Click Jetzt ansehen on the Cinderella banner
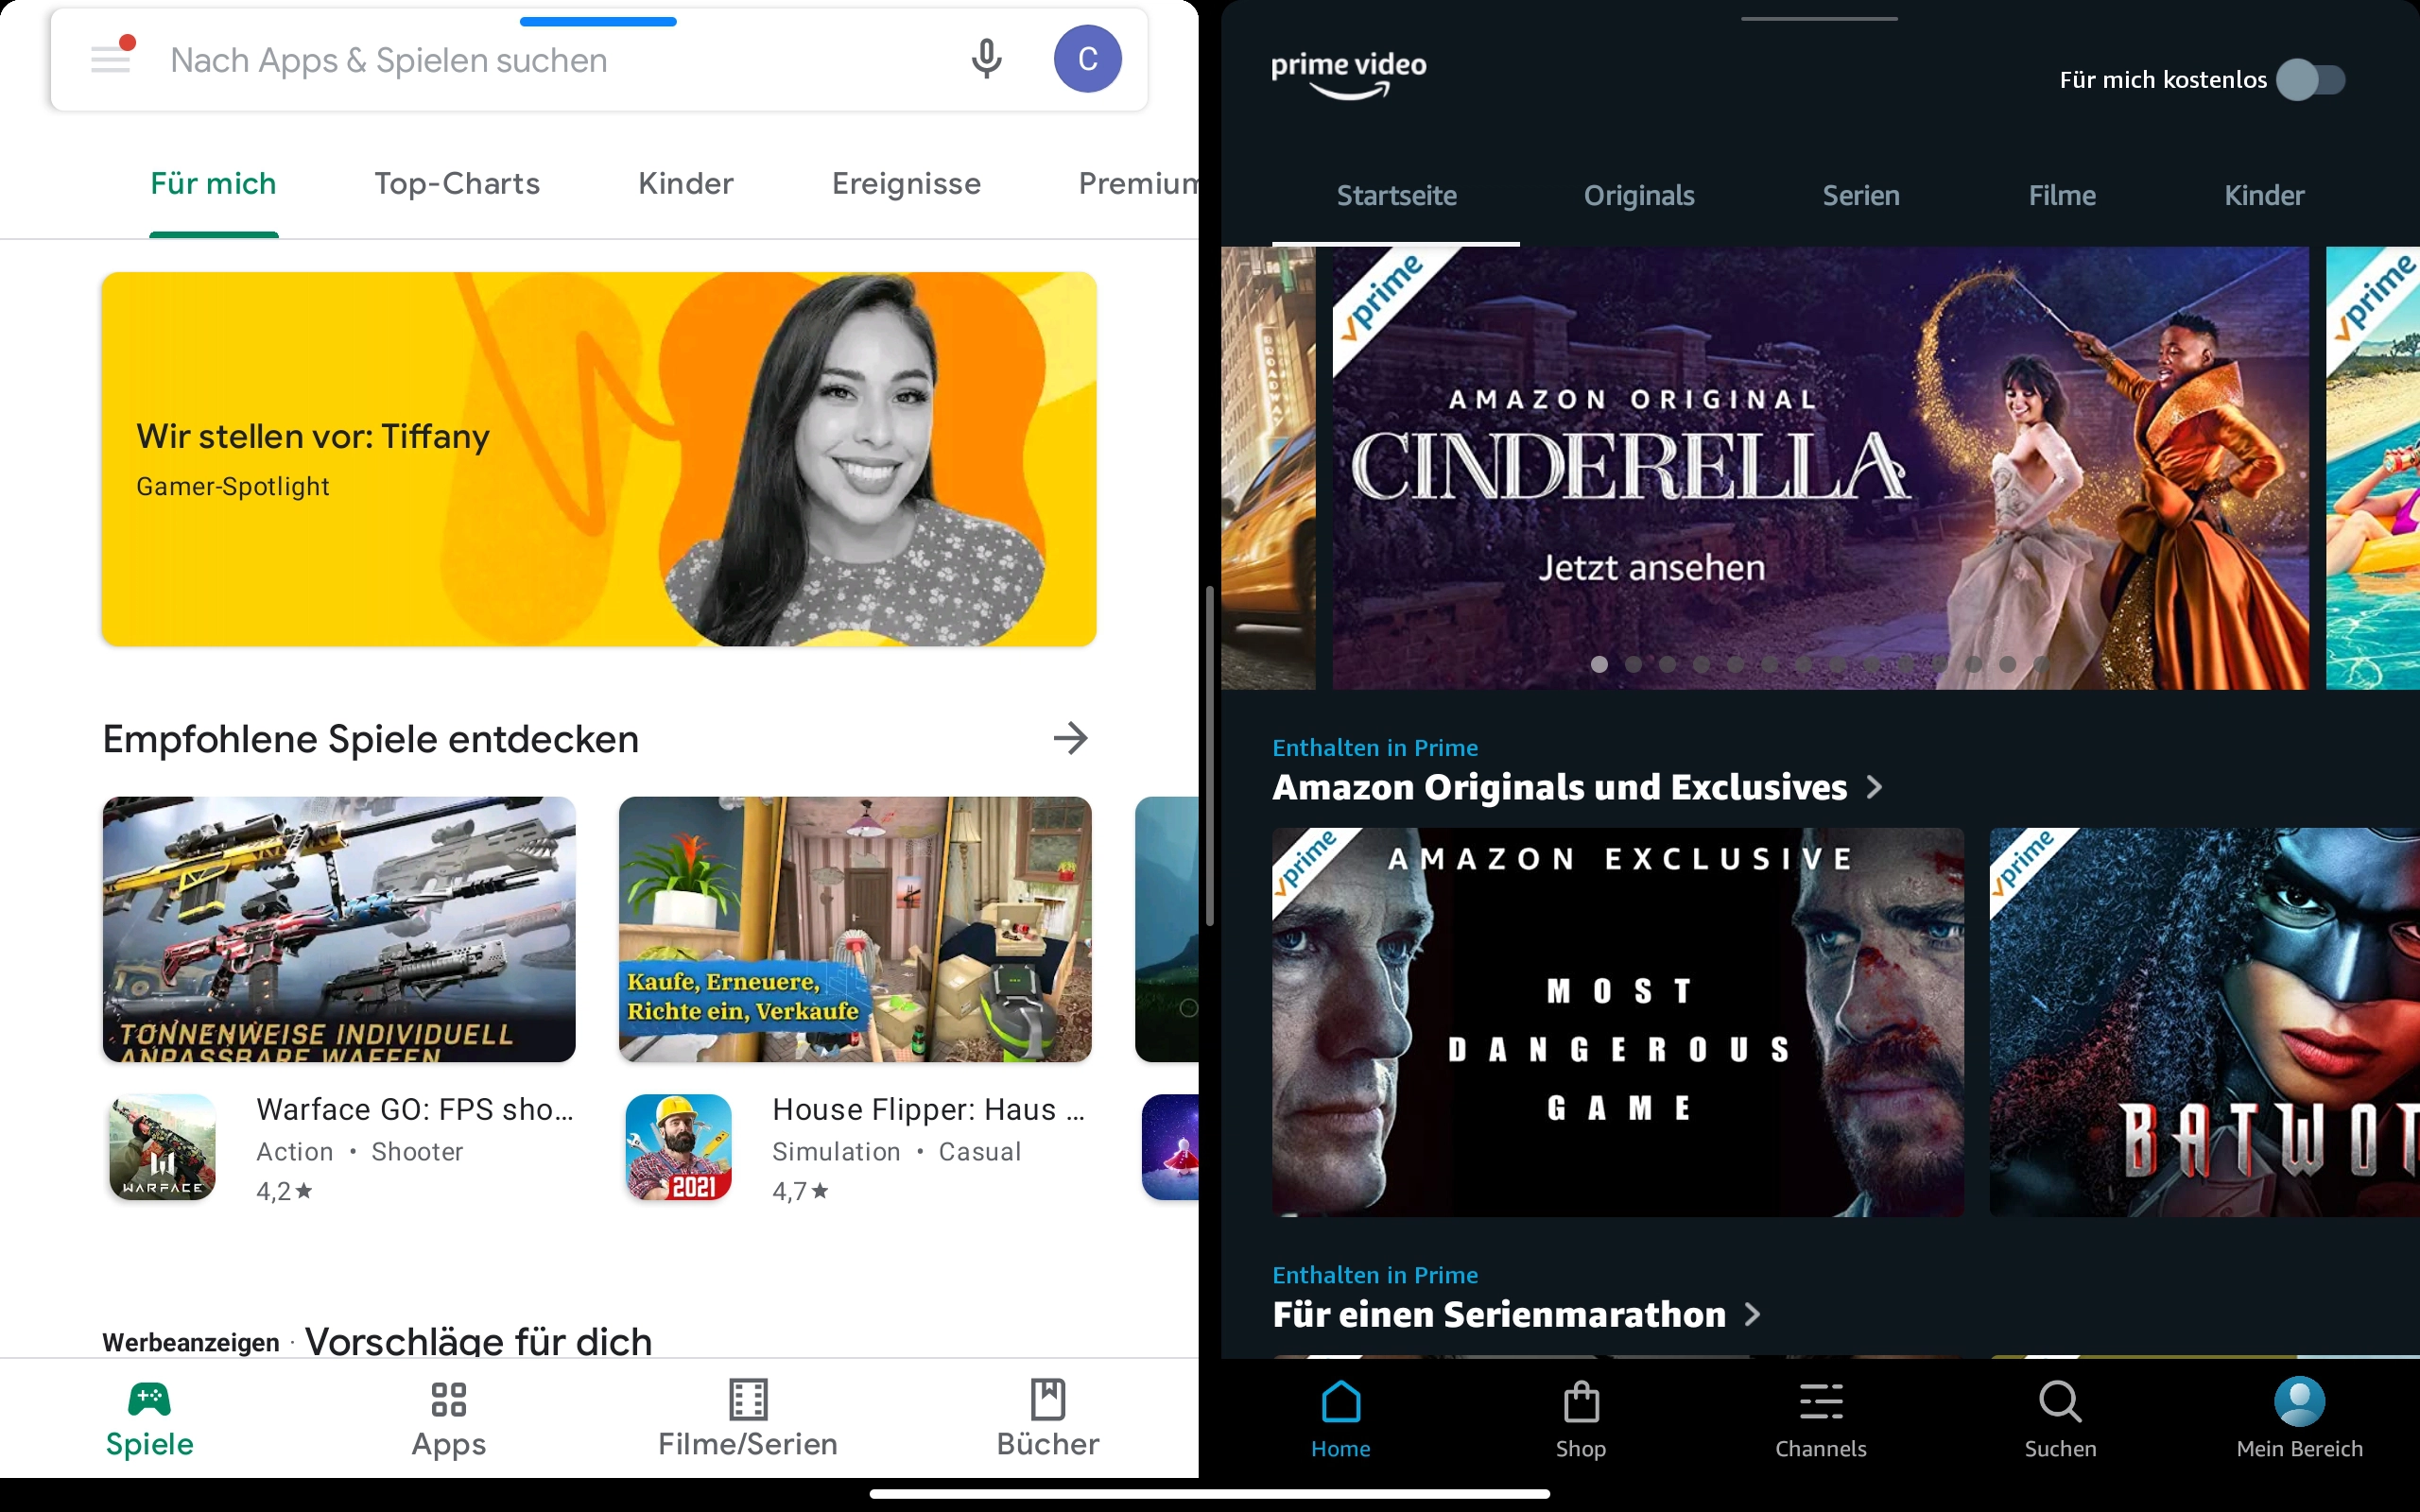Screen dimensions: 2420x1512 pos(1652,568)
